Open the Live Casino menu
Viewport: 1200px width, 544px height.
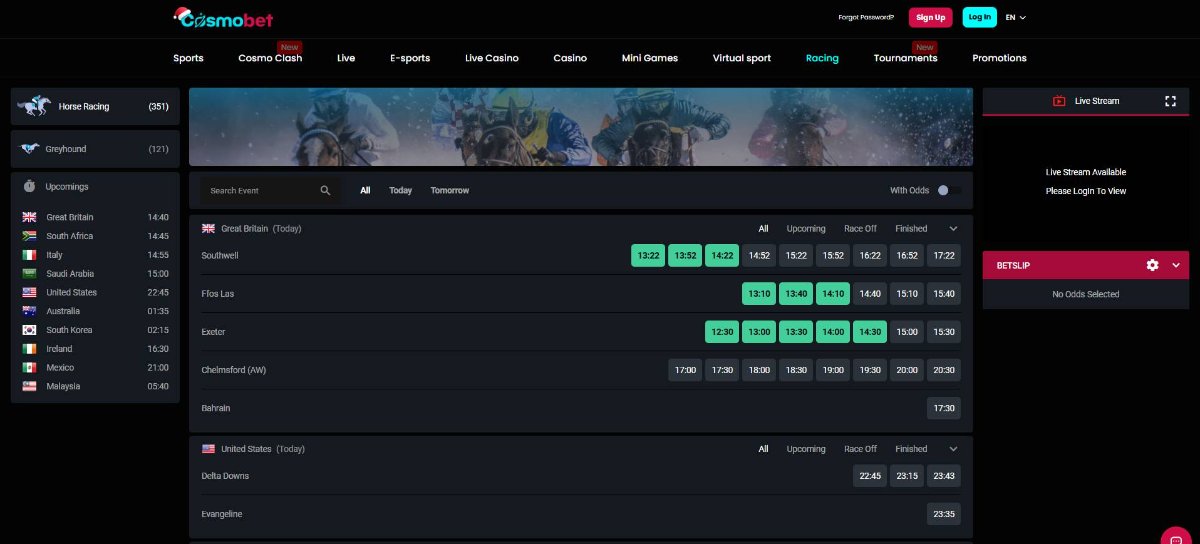(x=491, y=58)
